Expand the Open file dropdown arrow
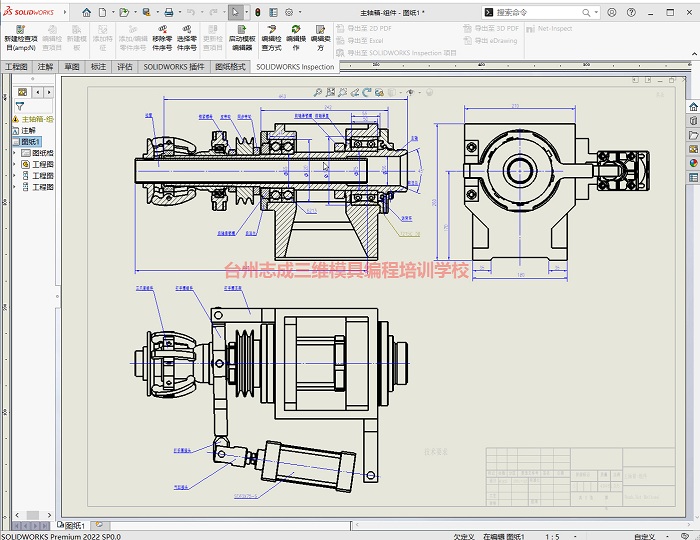 (135, 12)
